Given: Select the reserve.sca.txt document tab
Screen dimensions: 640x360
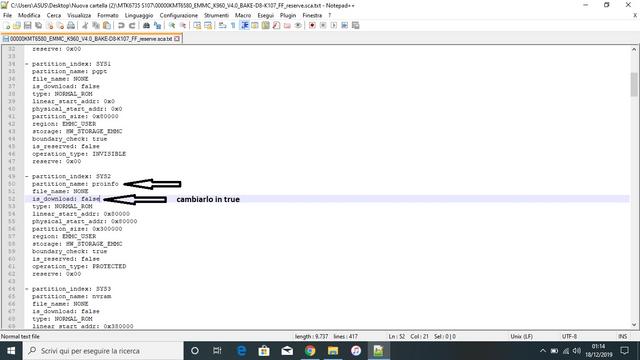Looking at the screenshot, I should click(x=91, y=39).
